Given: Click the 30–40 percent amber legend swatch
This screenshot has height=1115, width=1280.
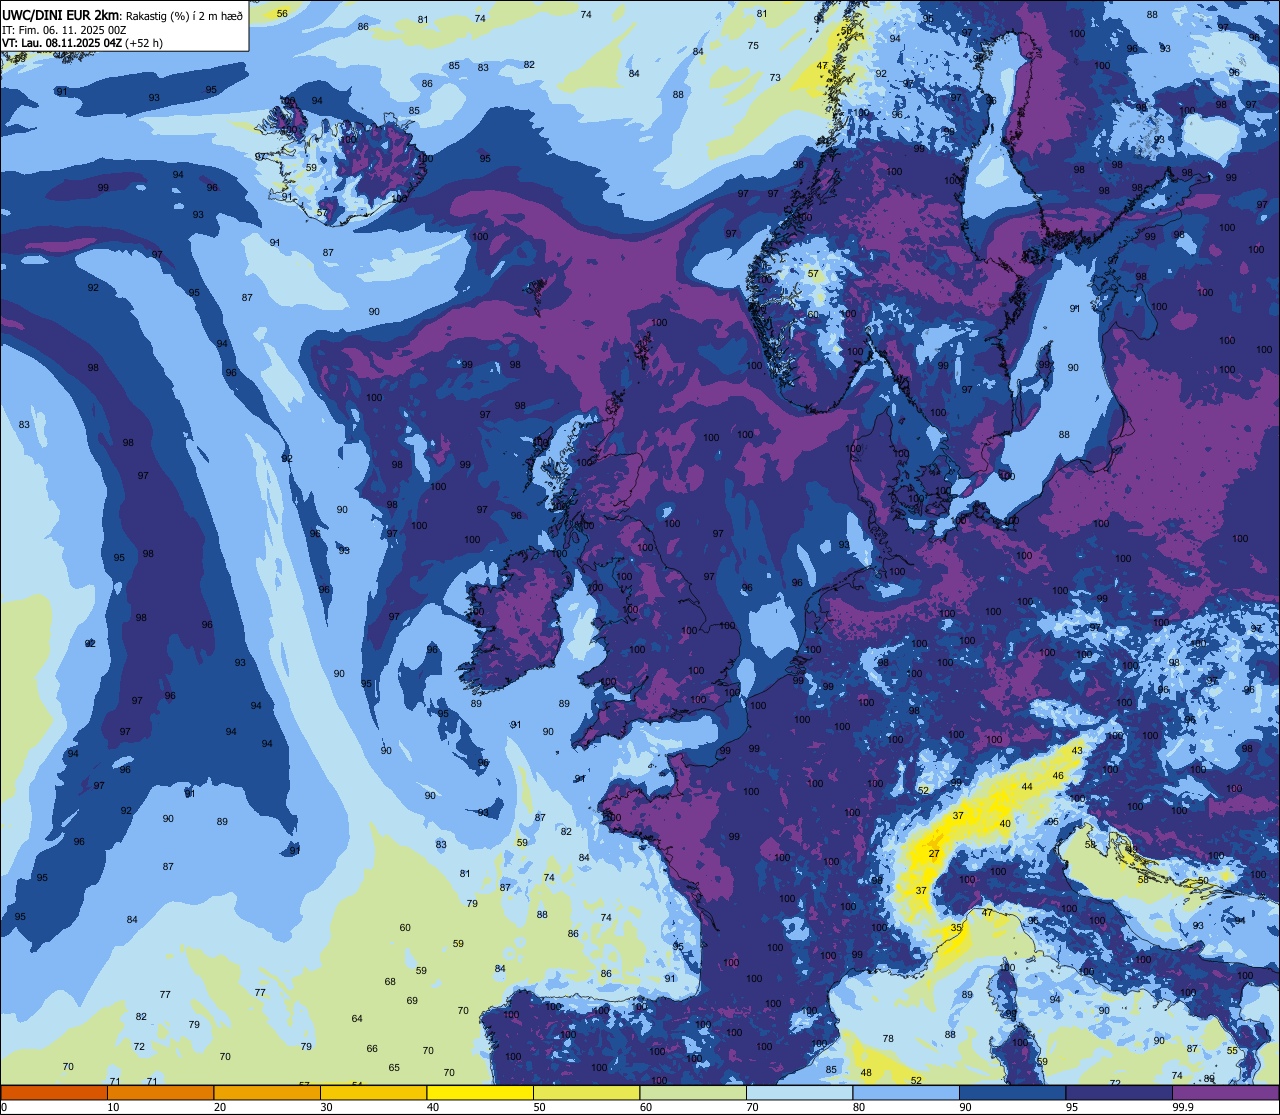Looking at the screenshot, I should 373,1092.
